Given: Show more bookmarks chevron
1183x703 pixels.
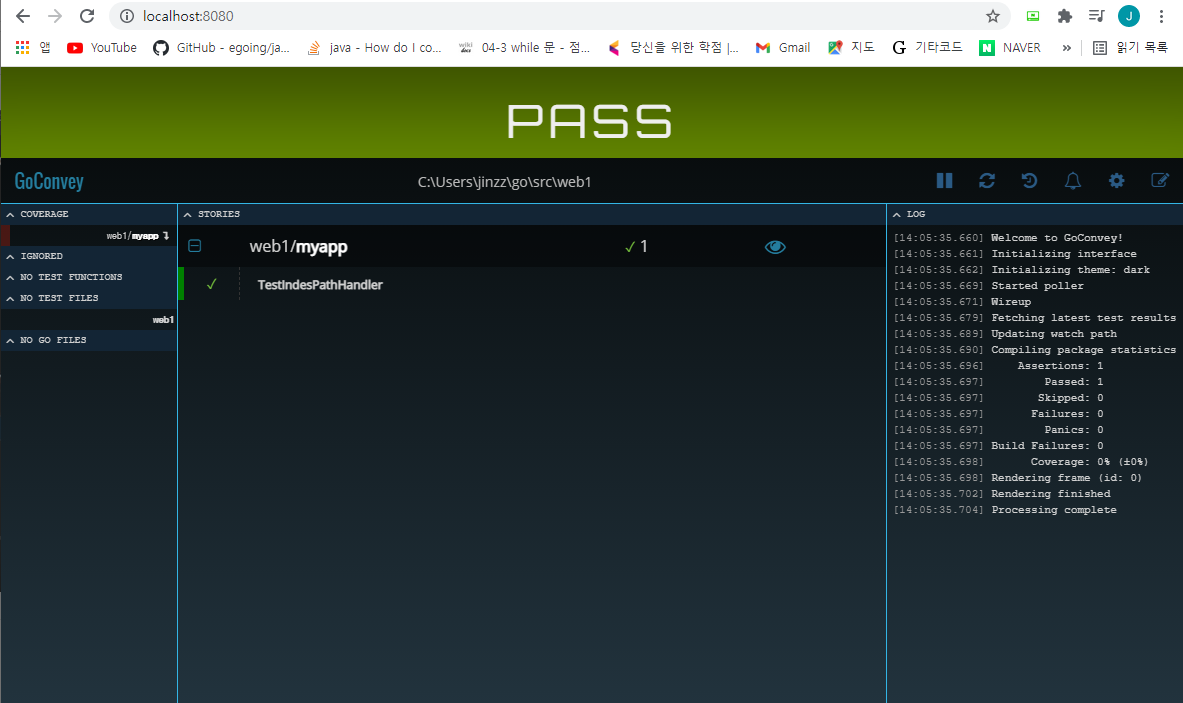Looking at the screenshot, I should click(x=1066, y=48).
